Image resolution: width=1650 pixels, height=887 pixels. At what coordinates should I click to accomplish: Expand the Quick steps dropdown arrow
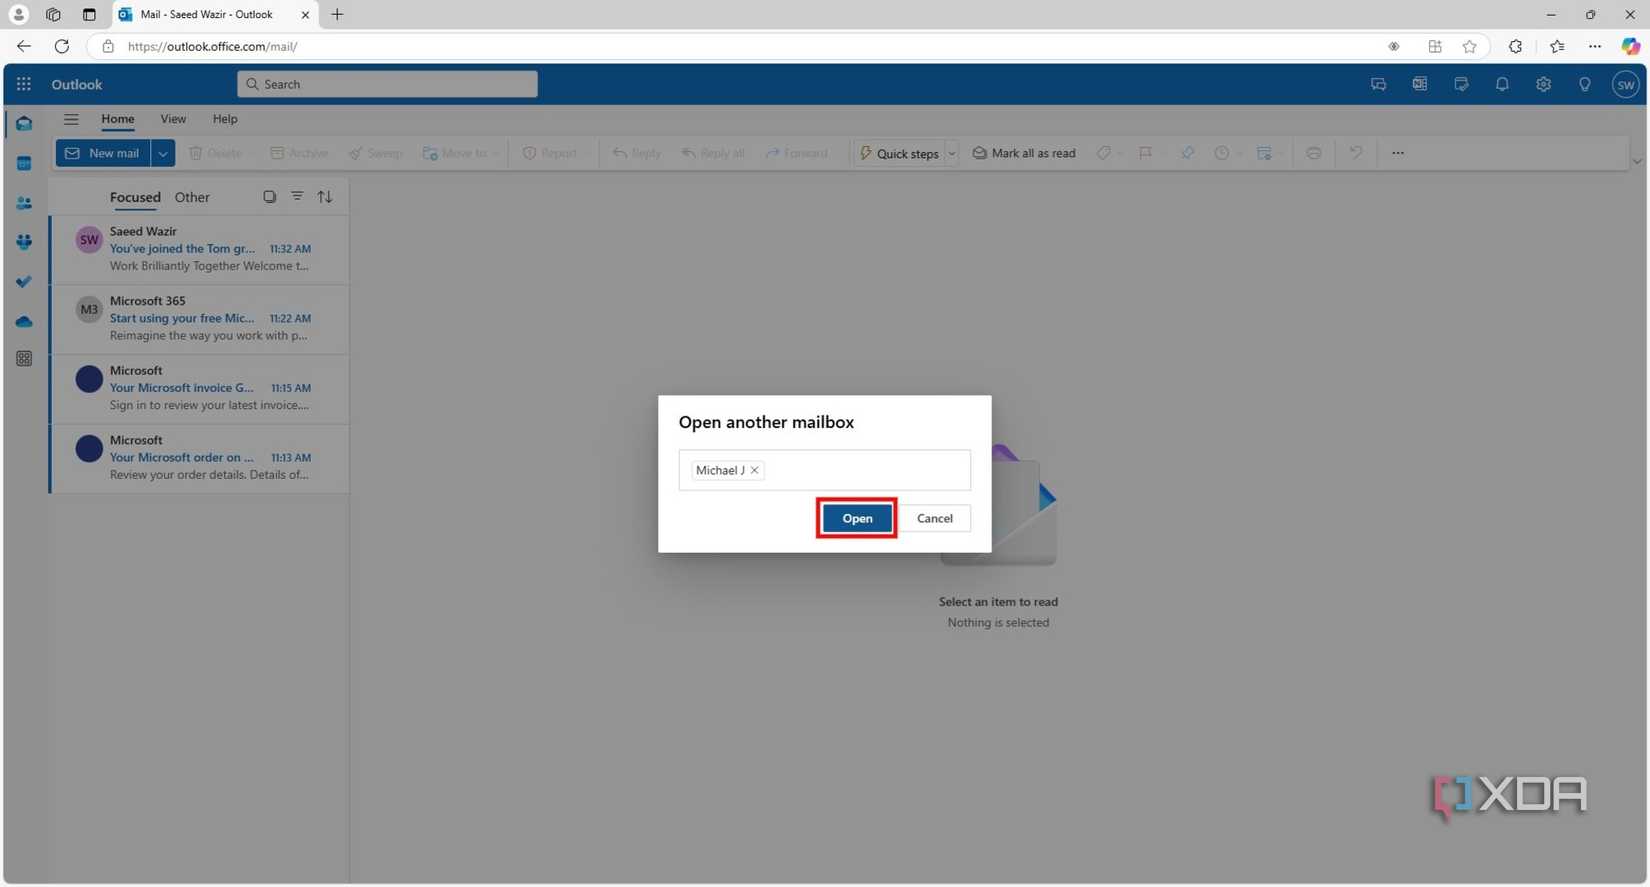(952, 153)
